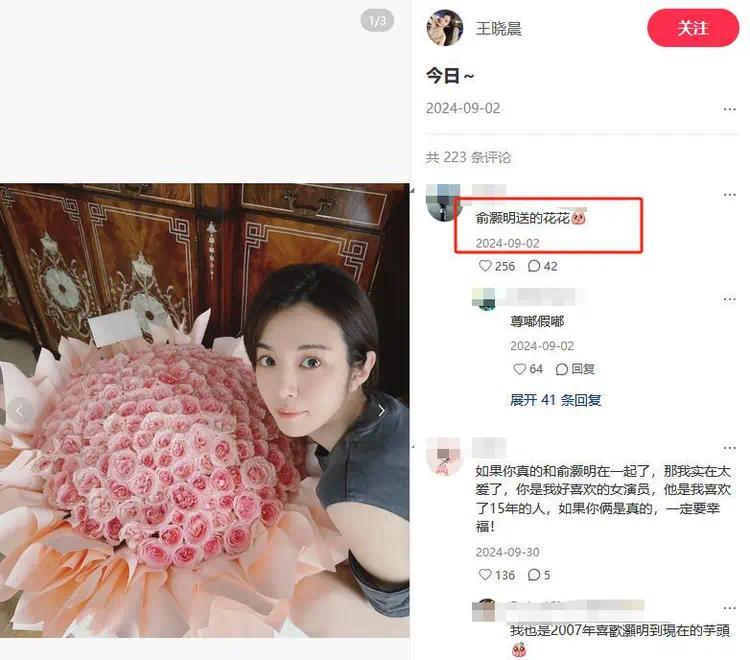Open the first commenter's blurred avatar
This screenshot has width=750, height=660.
pos(443,202)
